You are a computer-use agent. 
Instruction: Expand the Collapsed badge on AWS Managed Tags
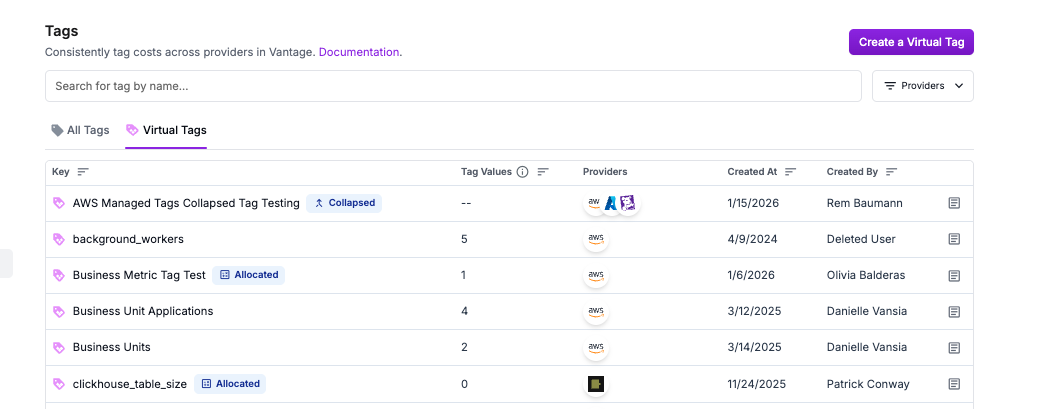(x=344, y=203)
